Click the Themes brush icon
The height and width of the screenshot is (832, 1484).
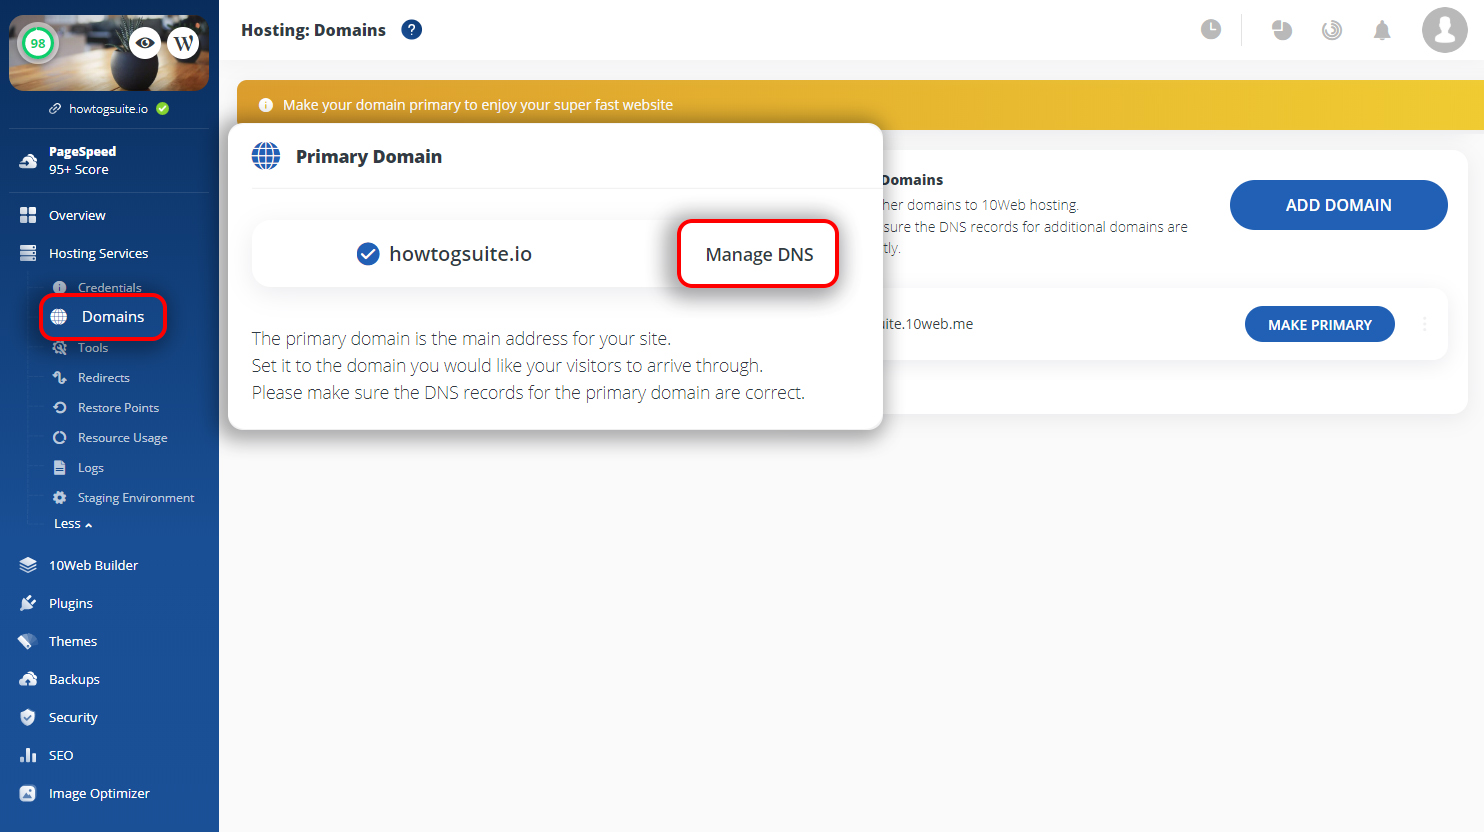[x=28, y=641]
